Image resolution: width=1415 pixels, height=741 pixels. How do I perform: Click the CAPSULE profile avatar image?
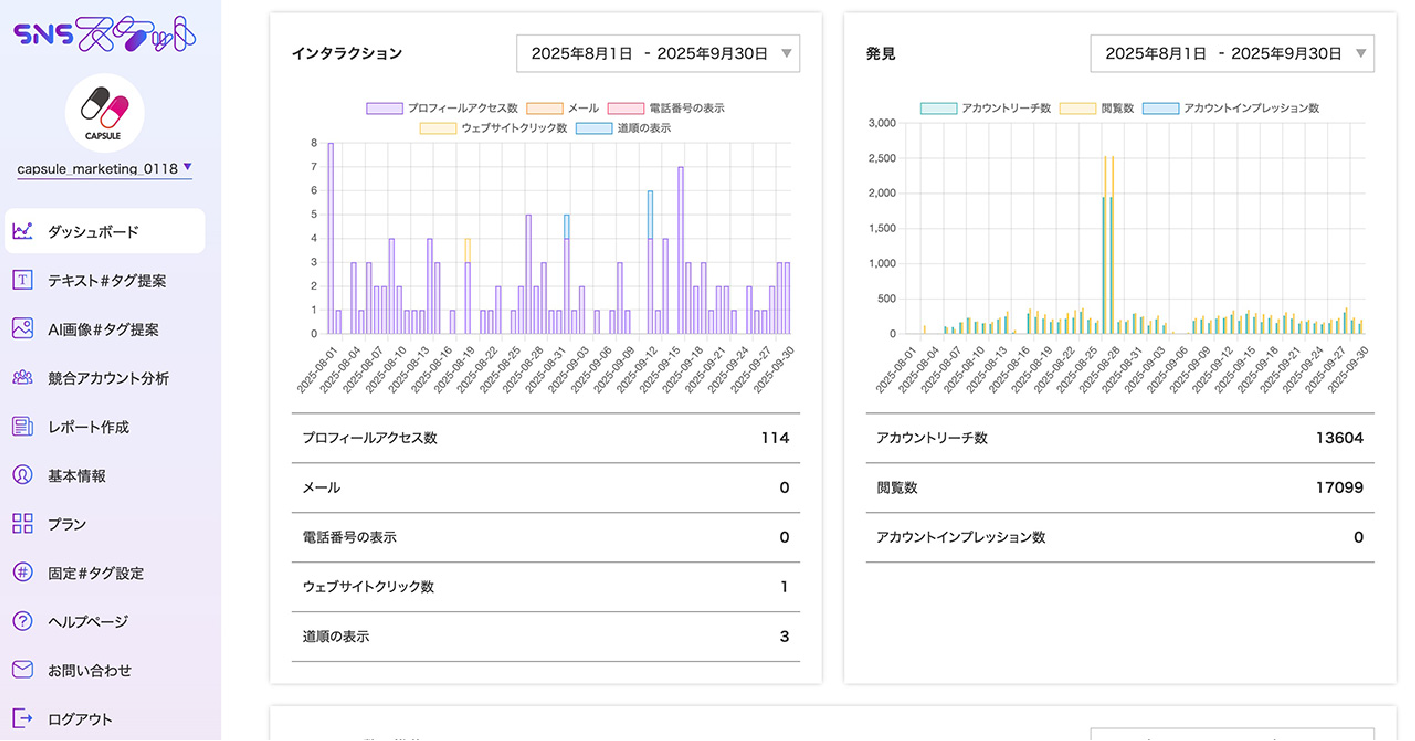[105, 112]
